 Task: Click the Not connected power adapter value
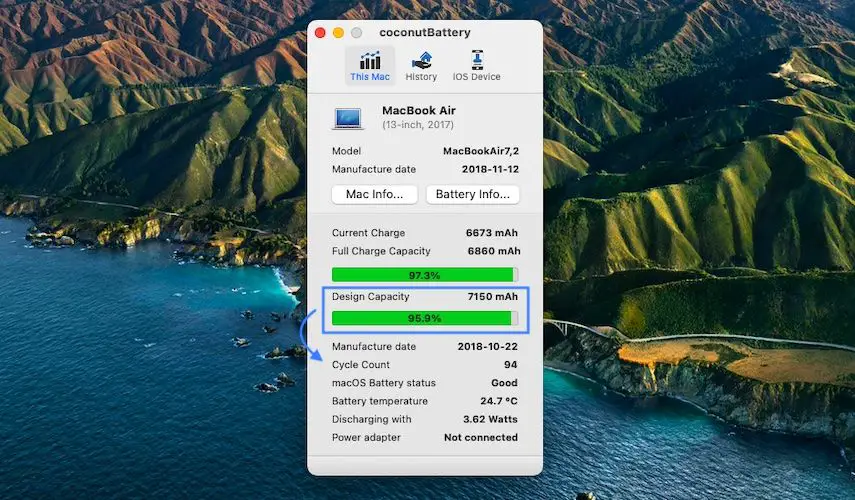(481, 437)
